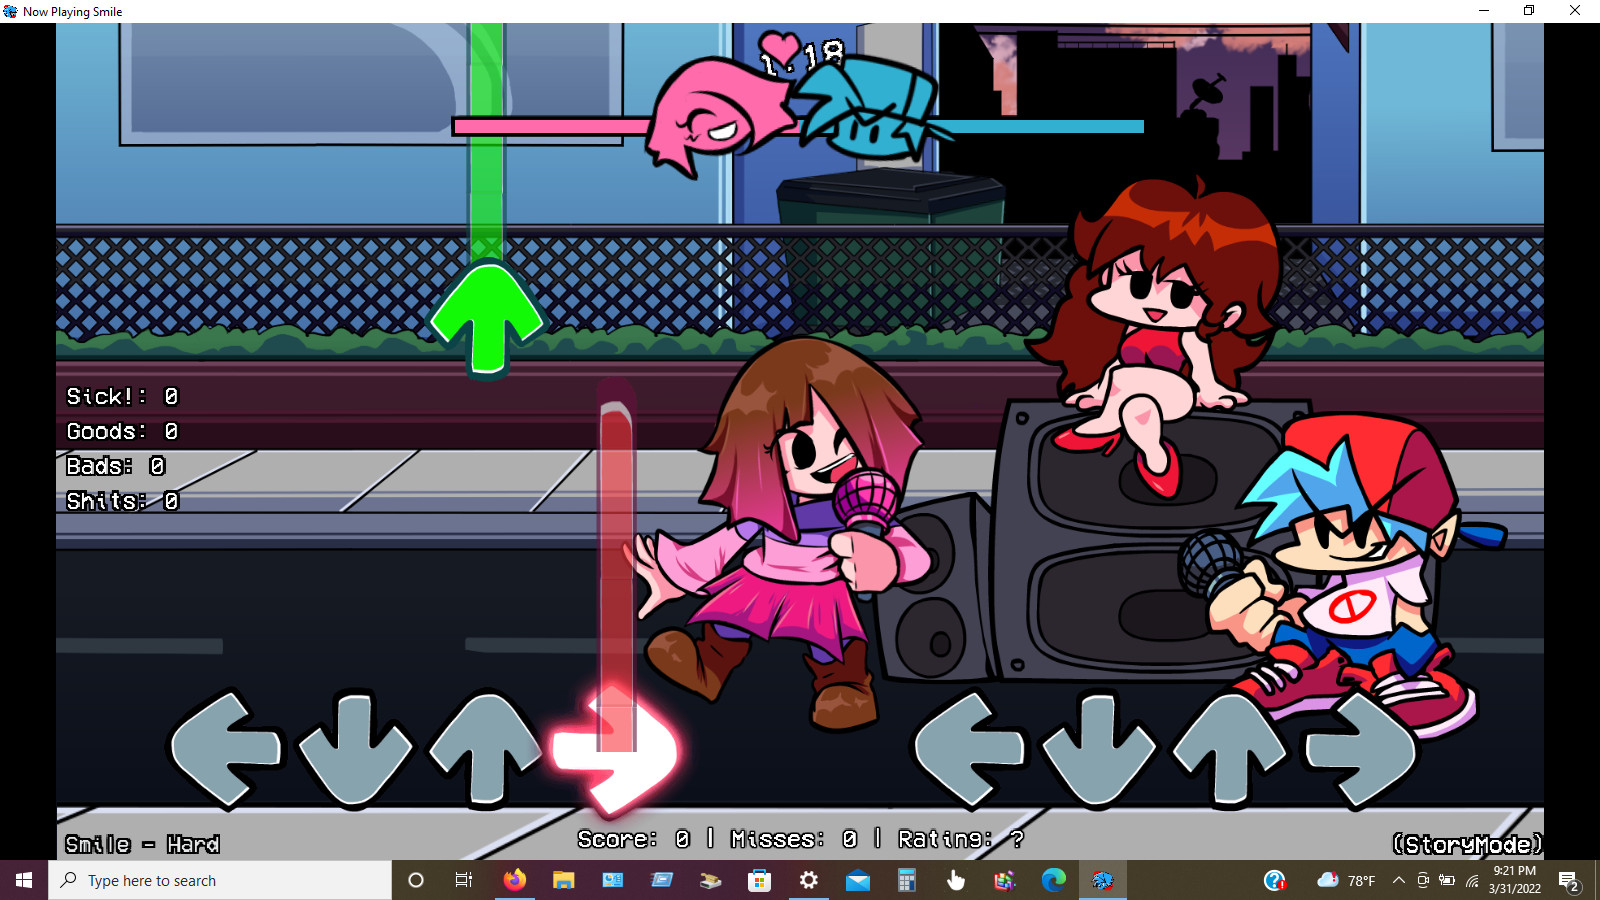
Task: Click the pointer hand taskbar icon
Action: coord(955,880)
